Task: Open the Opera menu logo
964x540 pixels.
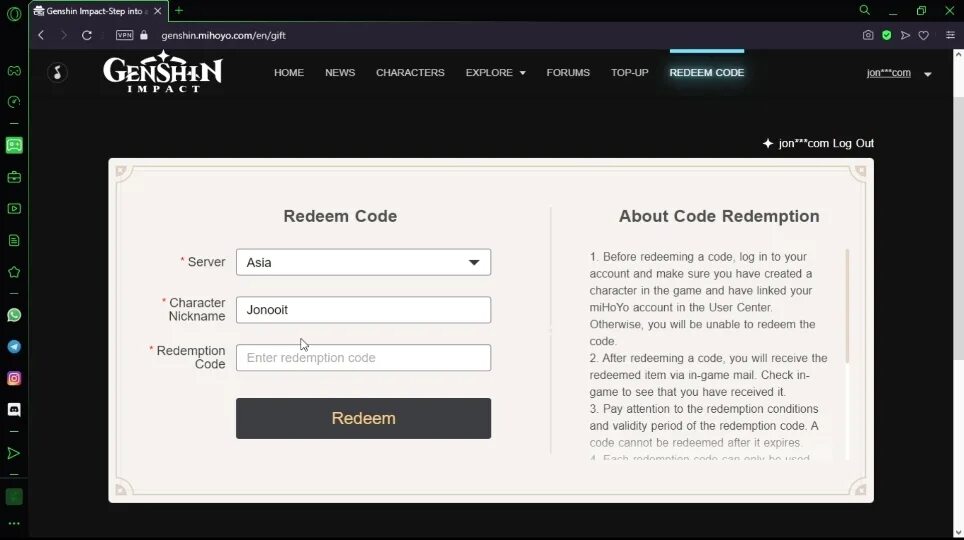Action: click(x=14, y=13)
